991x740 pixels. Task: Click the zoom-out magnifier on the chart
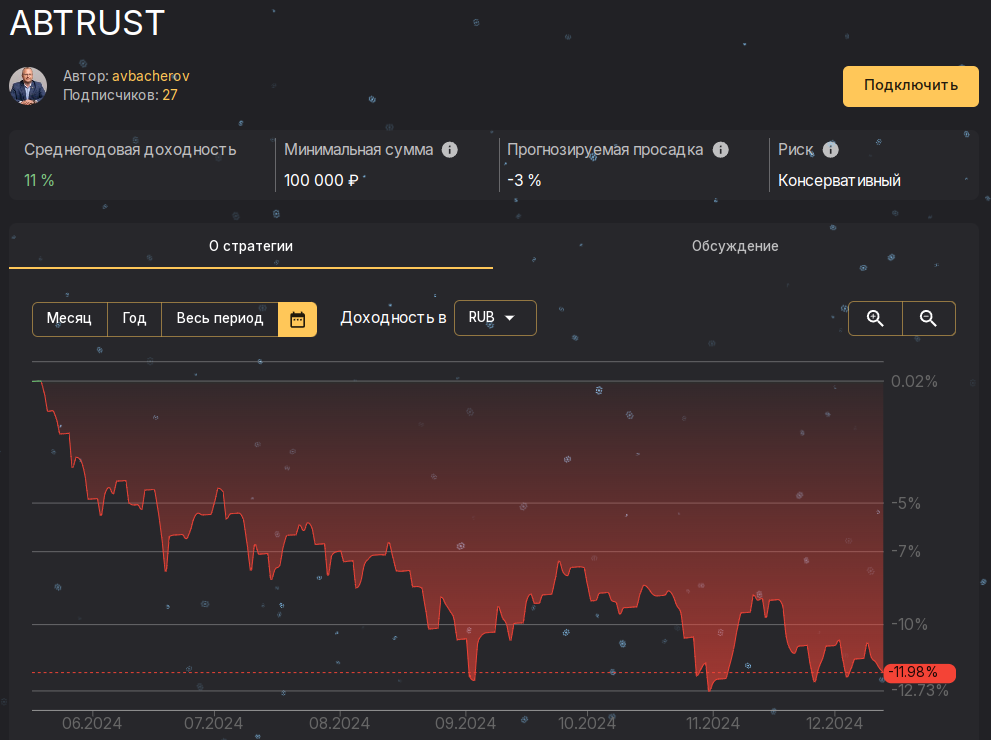928,318
